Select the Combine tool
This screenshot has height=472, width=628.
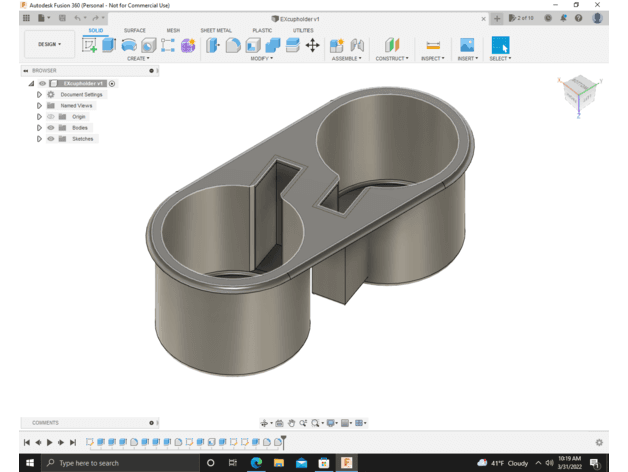[273, 45]
